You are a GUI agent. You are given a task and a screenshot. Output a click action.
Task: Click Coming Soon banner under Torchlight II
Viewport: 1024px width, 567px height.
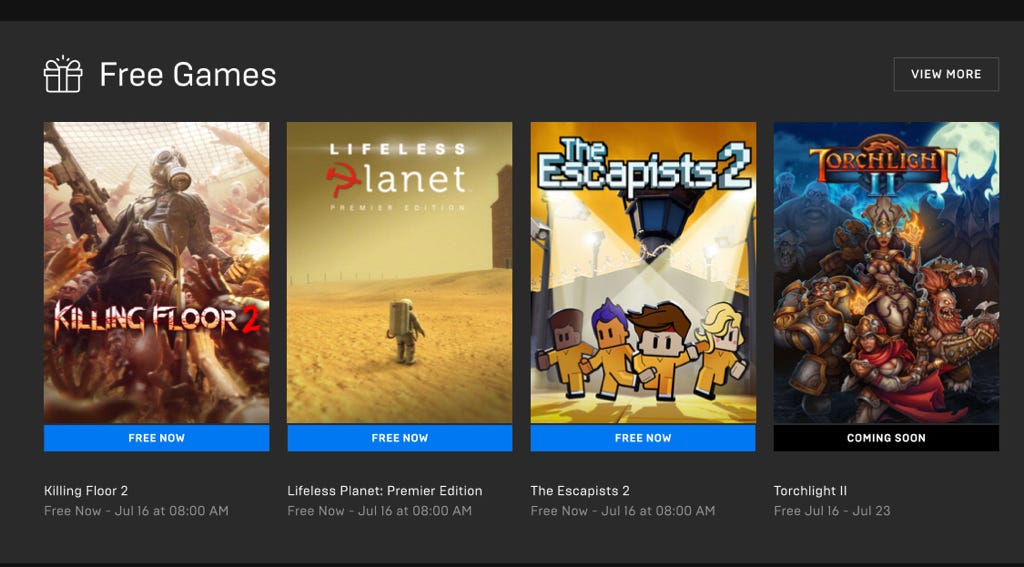pyautogui.click(x=886, y=438)
